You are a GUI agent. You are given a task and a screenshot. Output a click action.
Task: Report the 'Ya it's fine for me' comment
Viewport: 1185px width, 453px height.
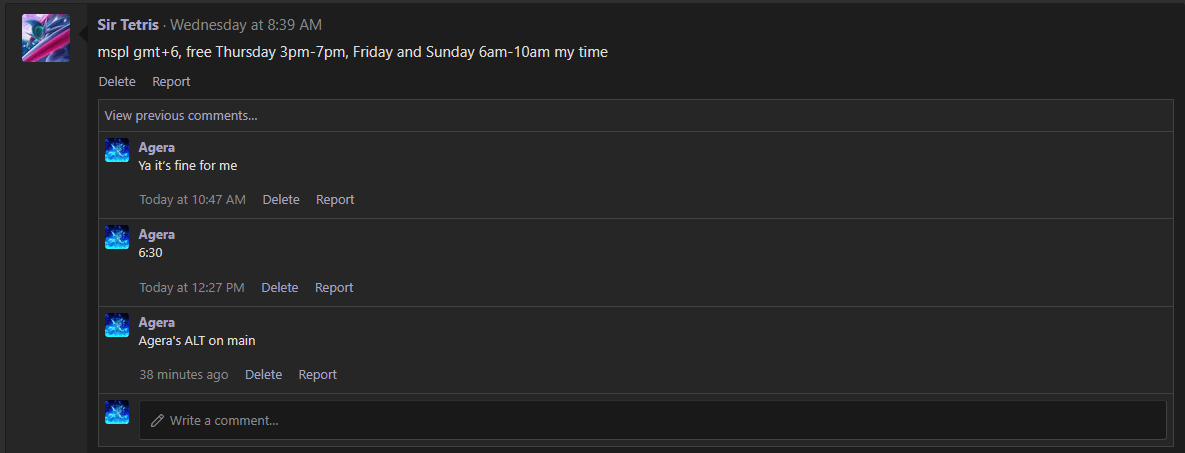[336, 200]
